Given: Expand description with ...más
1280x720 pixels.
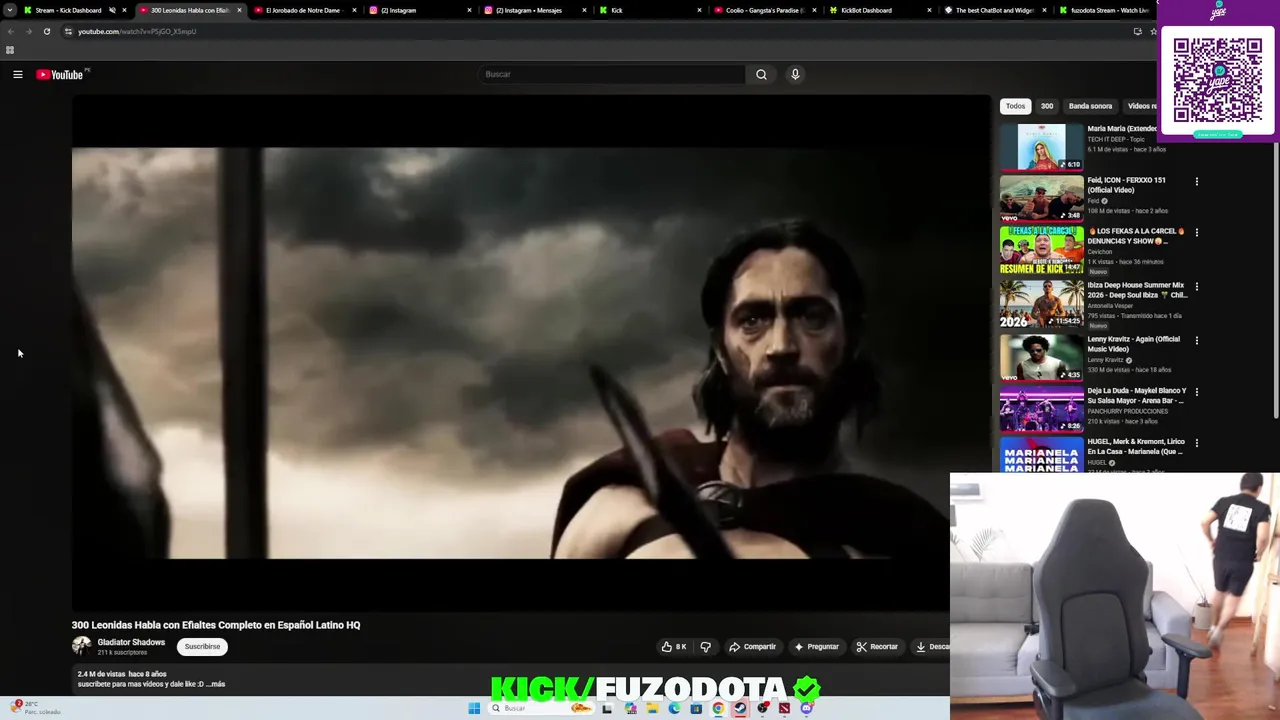Looking at the screenshot, I should click(215, 685).
